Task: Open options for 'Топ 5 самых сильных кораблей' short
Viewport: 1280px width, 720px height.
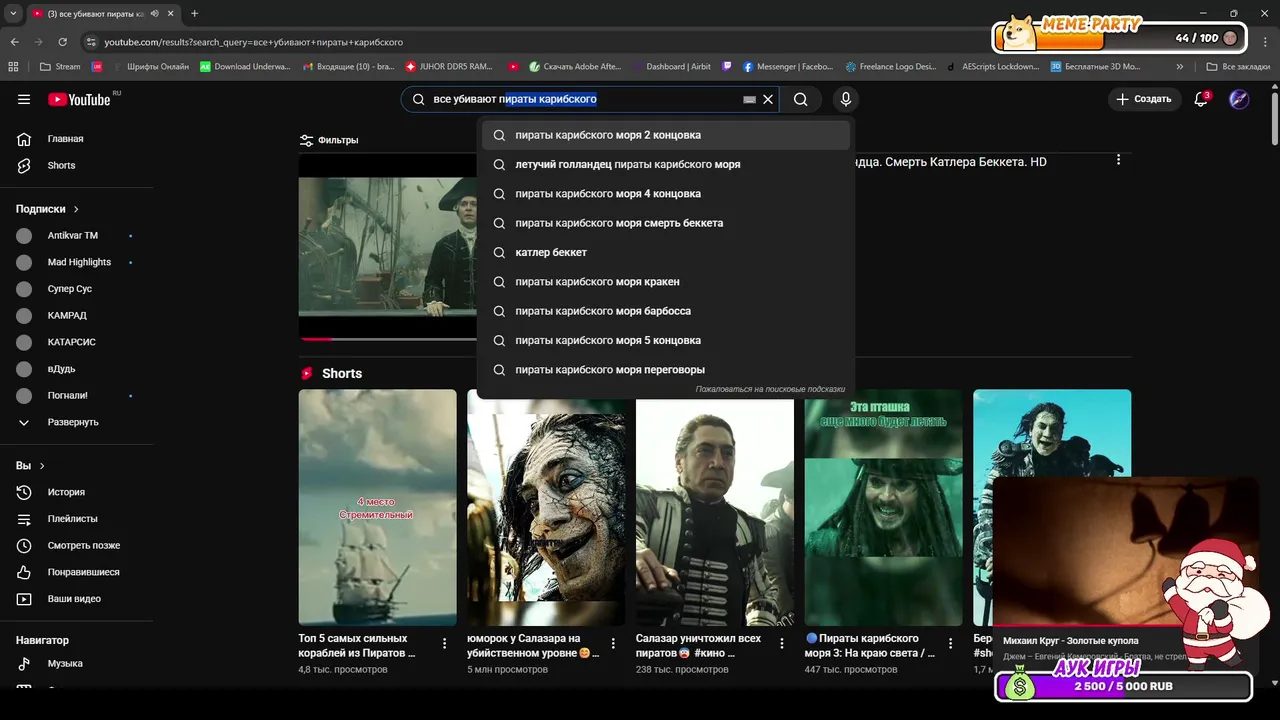Action: point(445,644)
